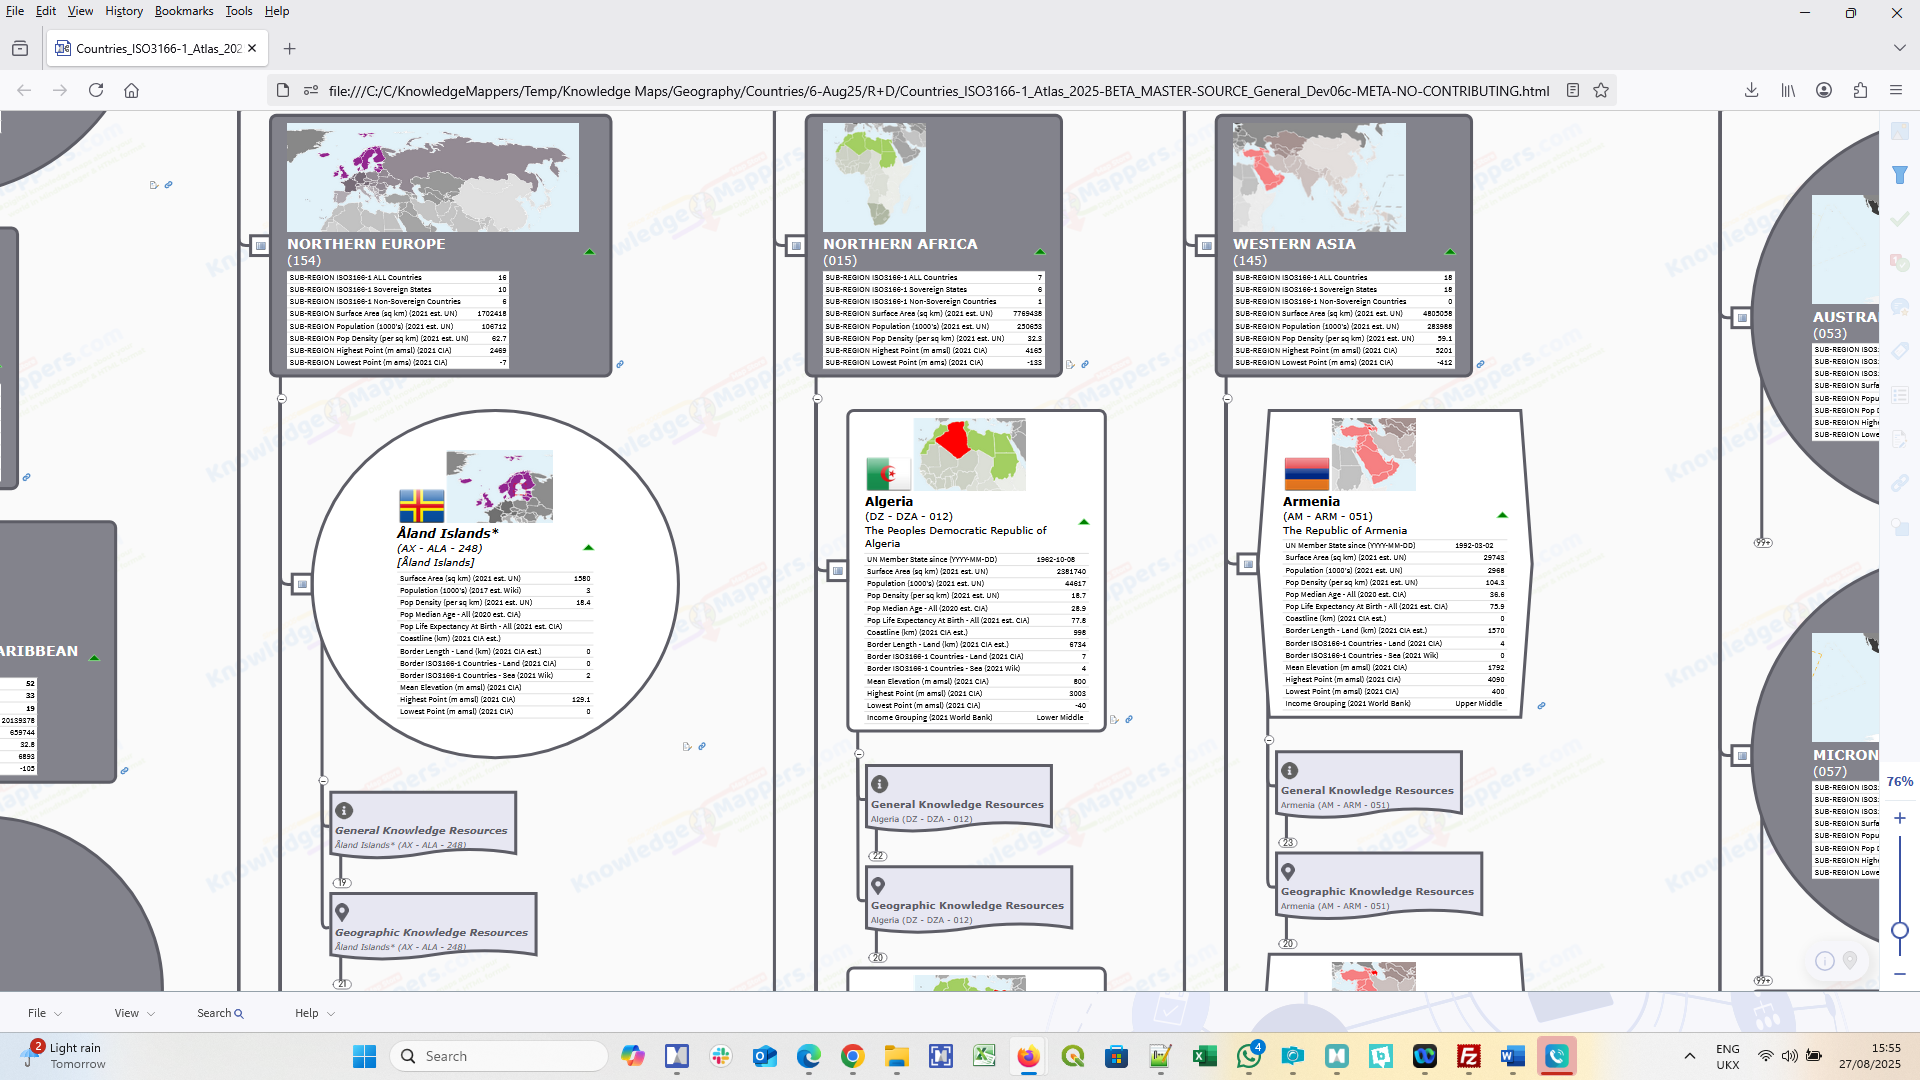Click the Search button in bottom bar
The width and height of the screenshot is (1920, 1080).
[220, 1013]
